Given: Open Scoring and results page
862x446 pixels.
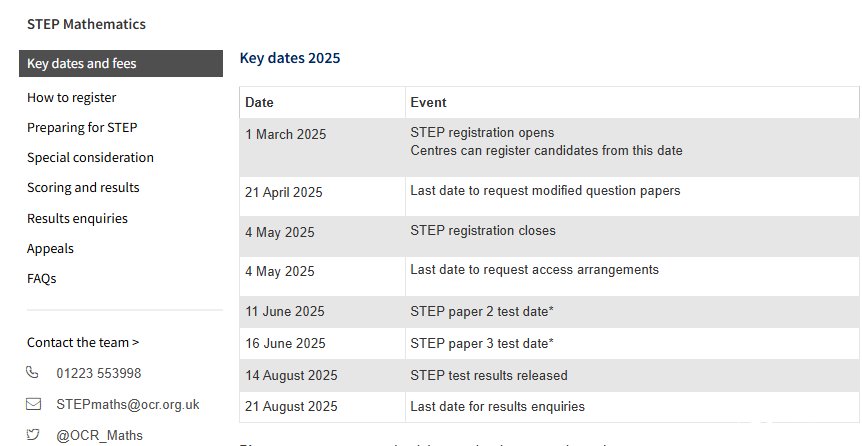Looking at the screenshot, I should (83, 188).
